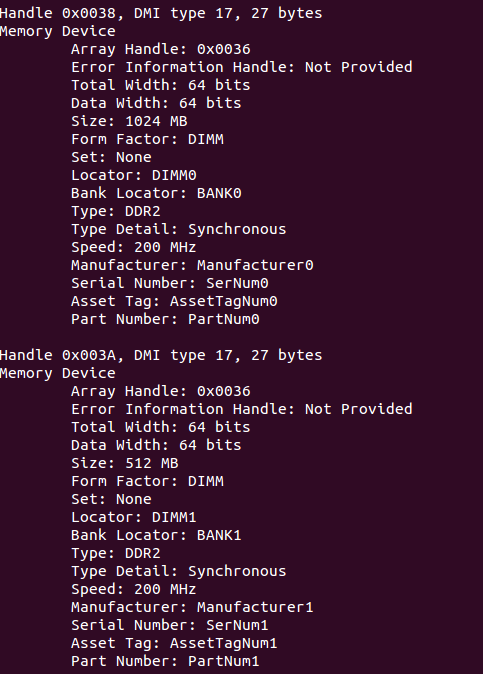Click 'Manufacturer: Manufacturer1' text
This screenshot has height=674, width=483.
193,607
